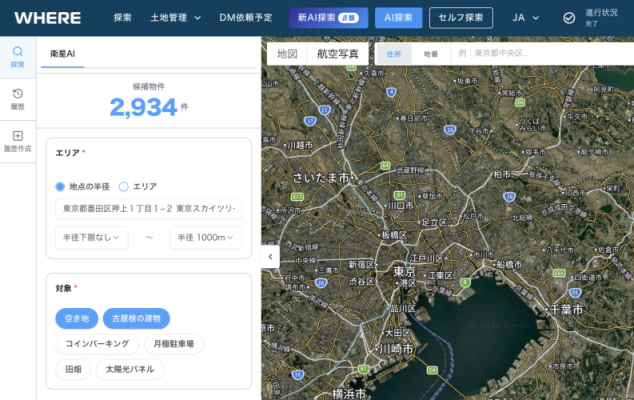Toggle the 月極駐車場 target chip
The height and width of the screenshot is (400, 634).
coord(173,344)
